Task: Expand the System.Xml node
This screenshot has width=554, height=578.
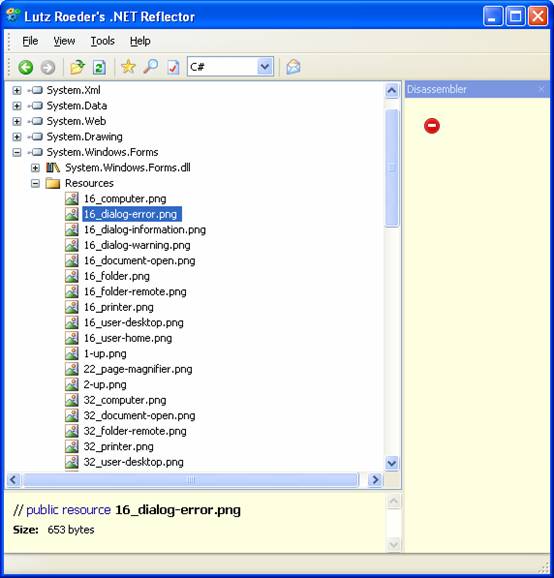Action: click(x=17, y=90)
